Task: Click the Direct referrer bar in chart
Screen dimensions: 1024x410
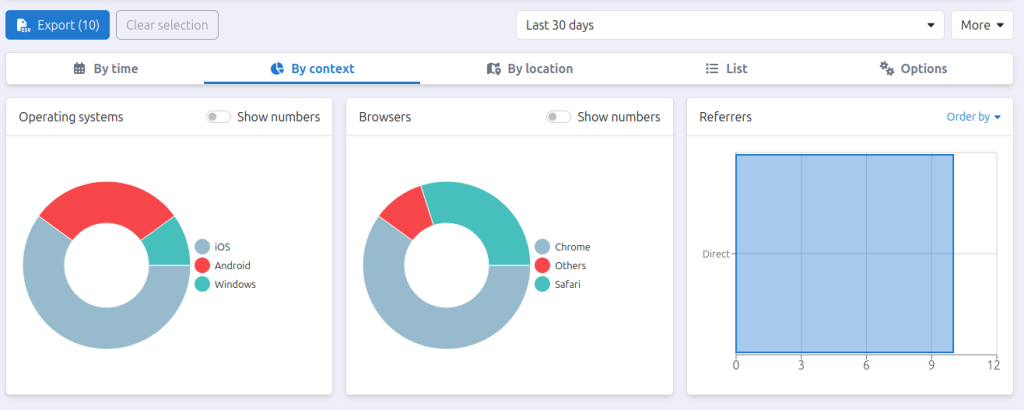Action: 844,253
